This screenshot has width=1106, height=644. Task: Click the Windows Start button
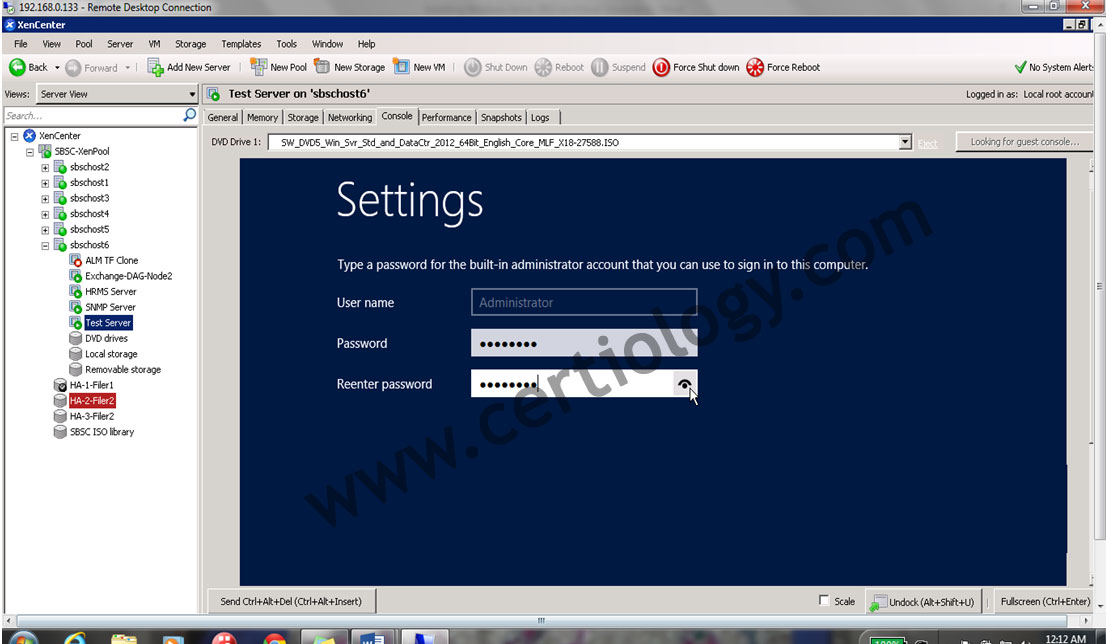(x=23, y=638)
